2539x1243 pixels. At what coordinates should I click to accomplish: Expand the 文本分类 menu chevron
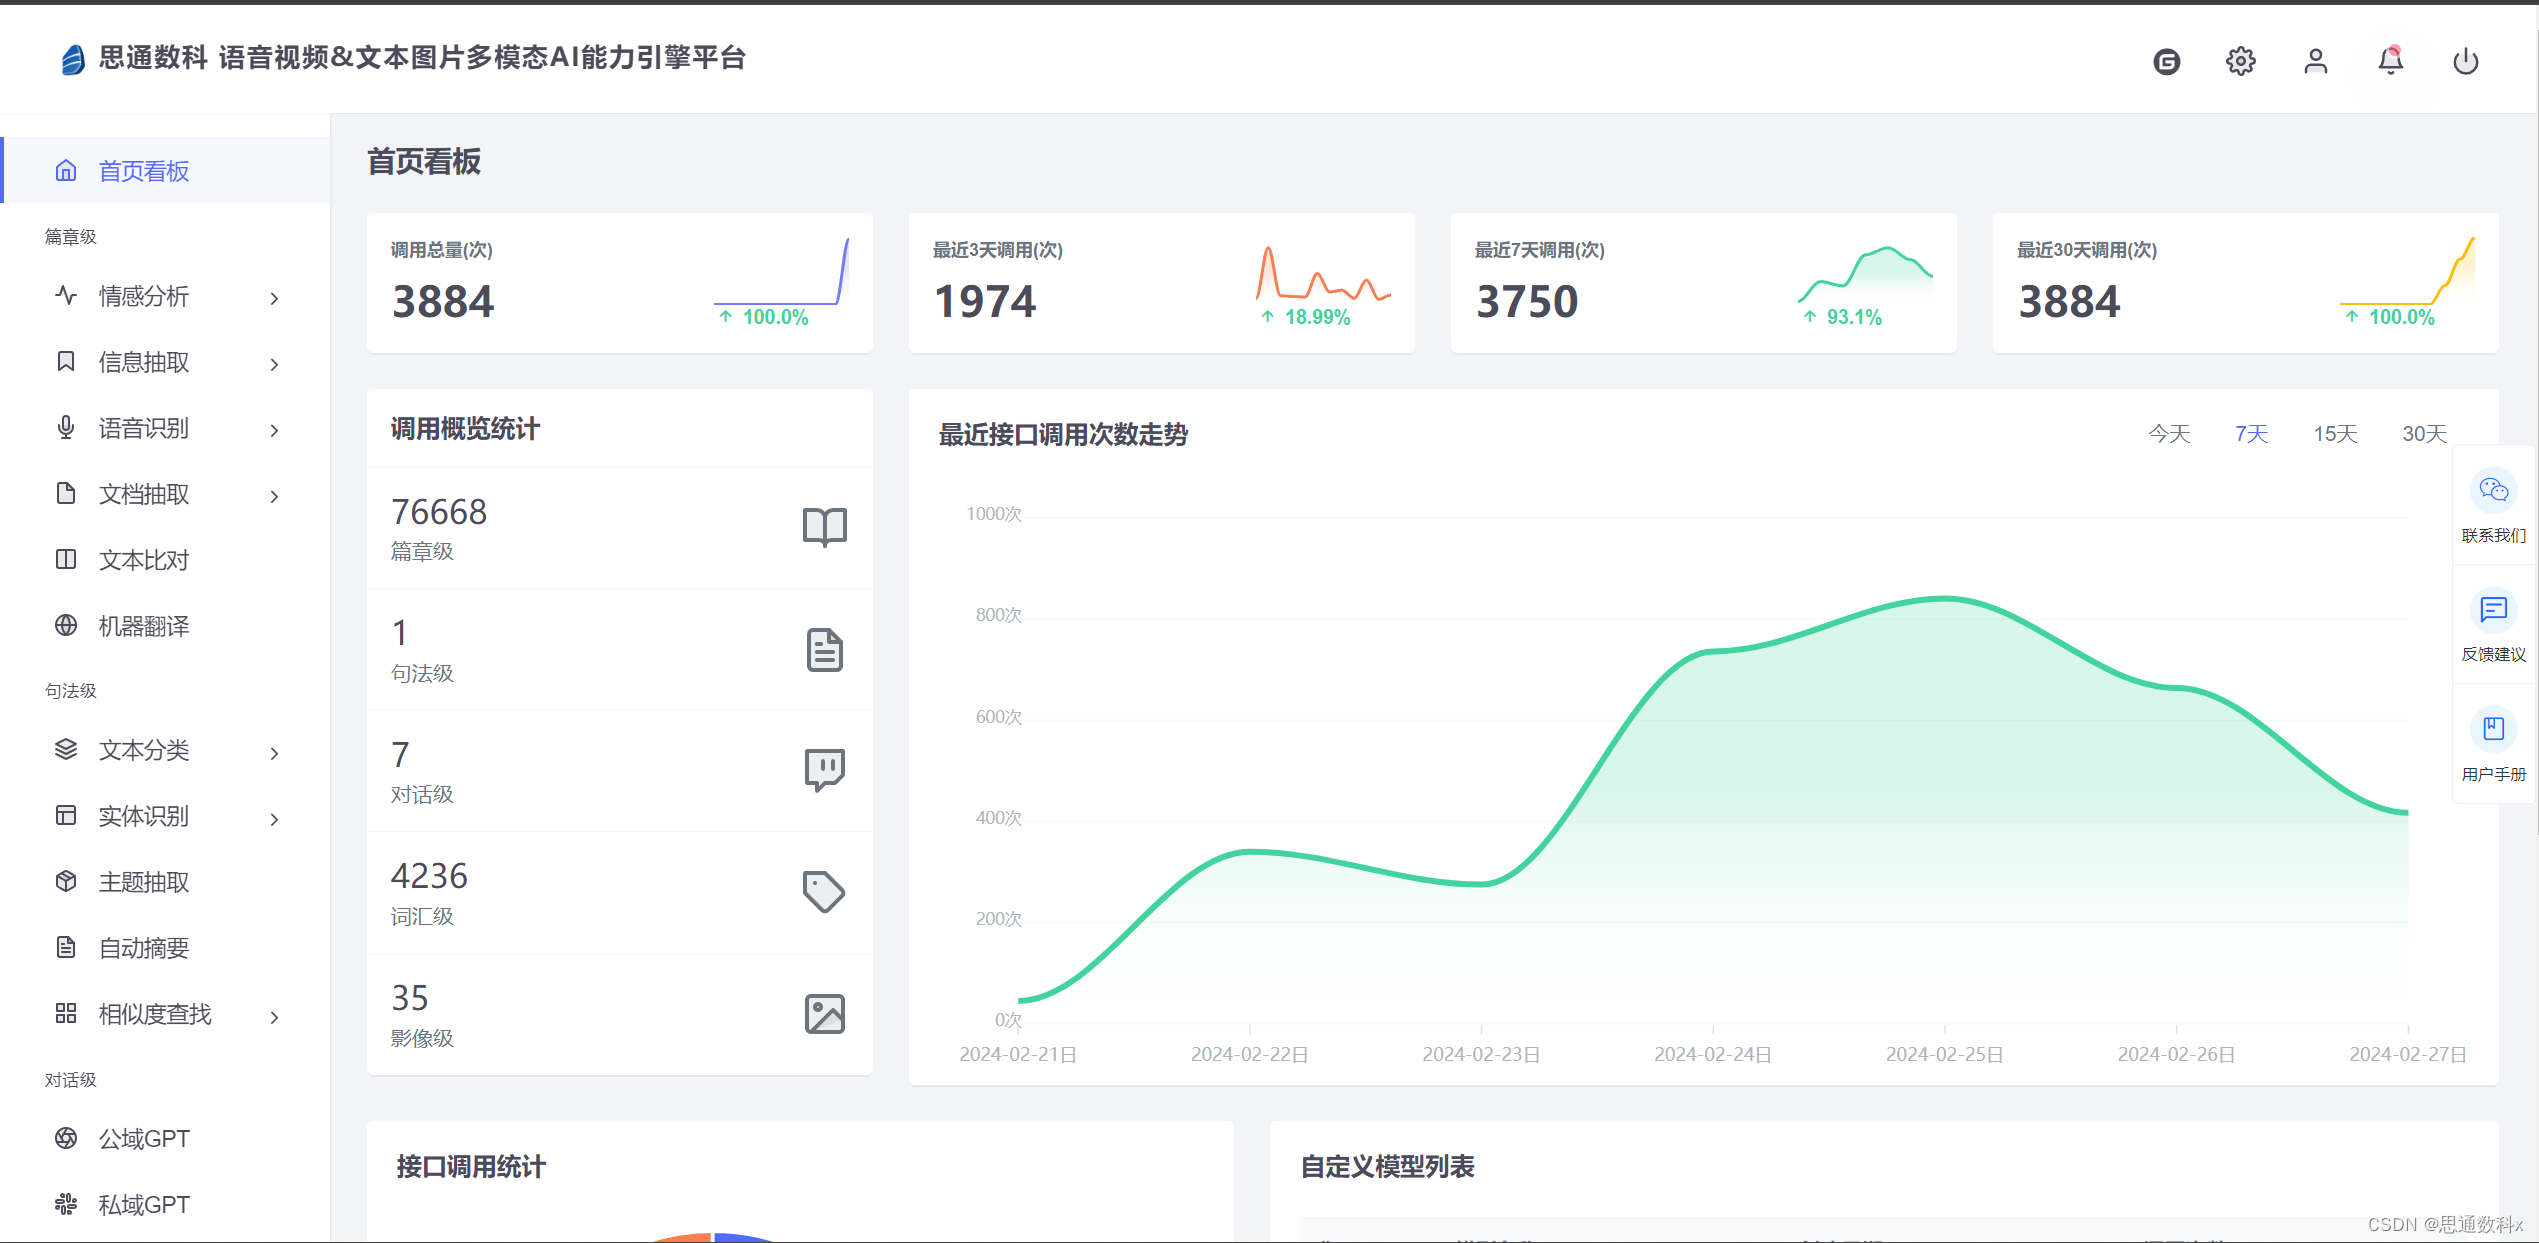pyautogui.click(x=274, y=753)
